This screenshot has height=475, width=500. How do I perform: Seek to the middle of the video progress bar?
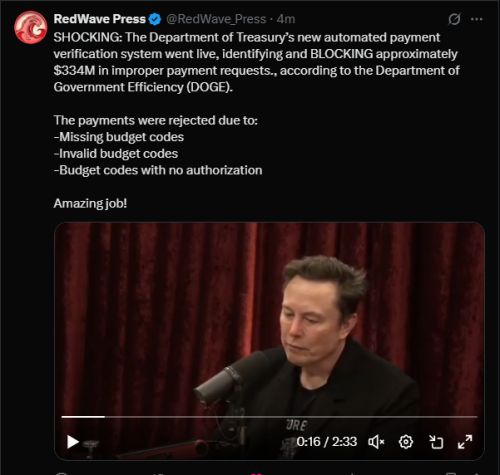coord(270,417)
